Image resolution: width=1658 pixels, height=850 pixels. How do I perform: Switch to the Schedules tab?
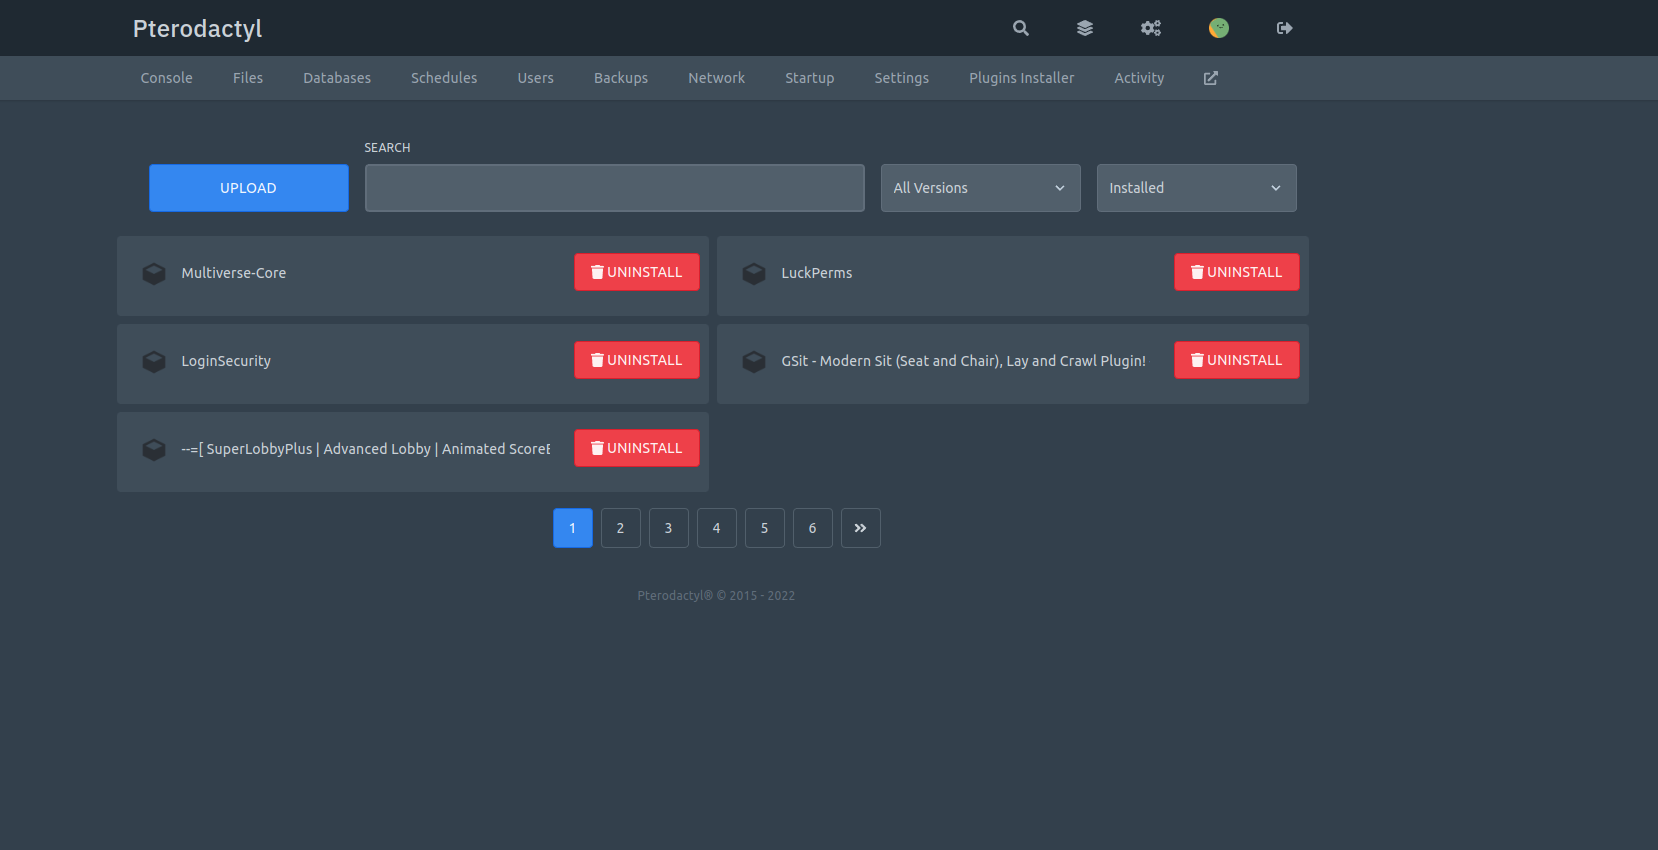[x=444, y=78]
